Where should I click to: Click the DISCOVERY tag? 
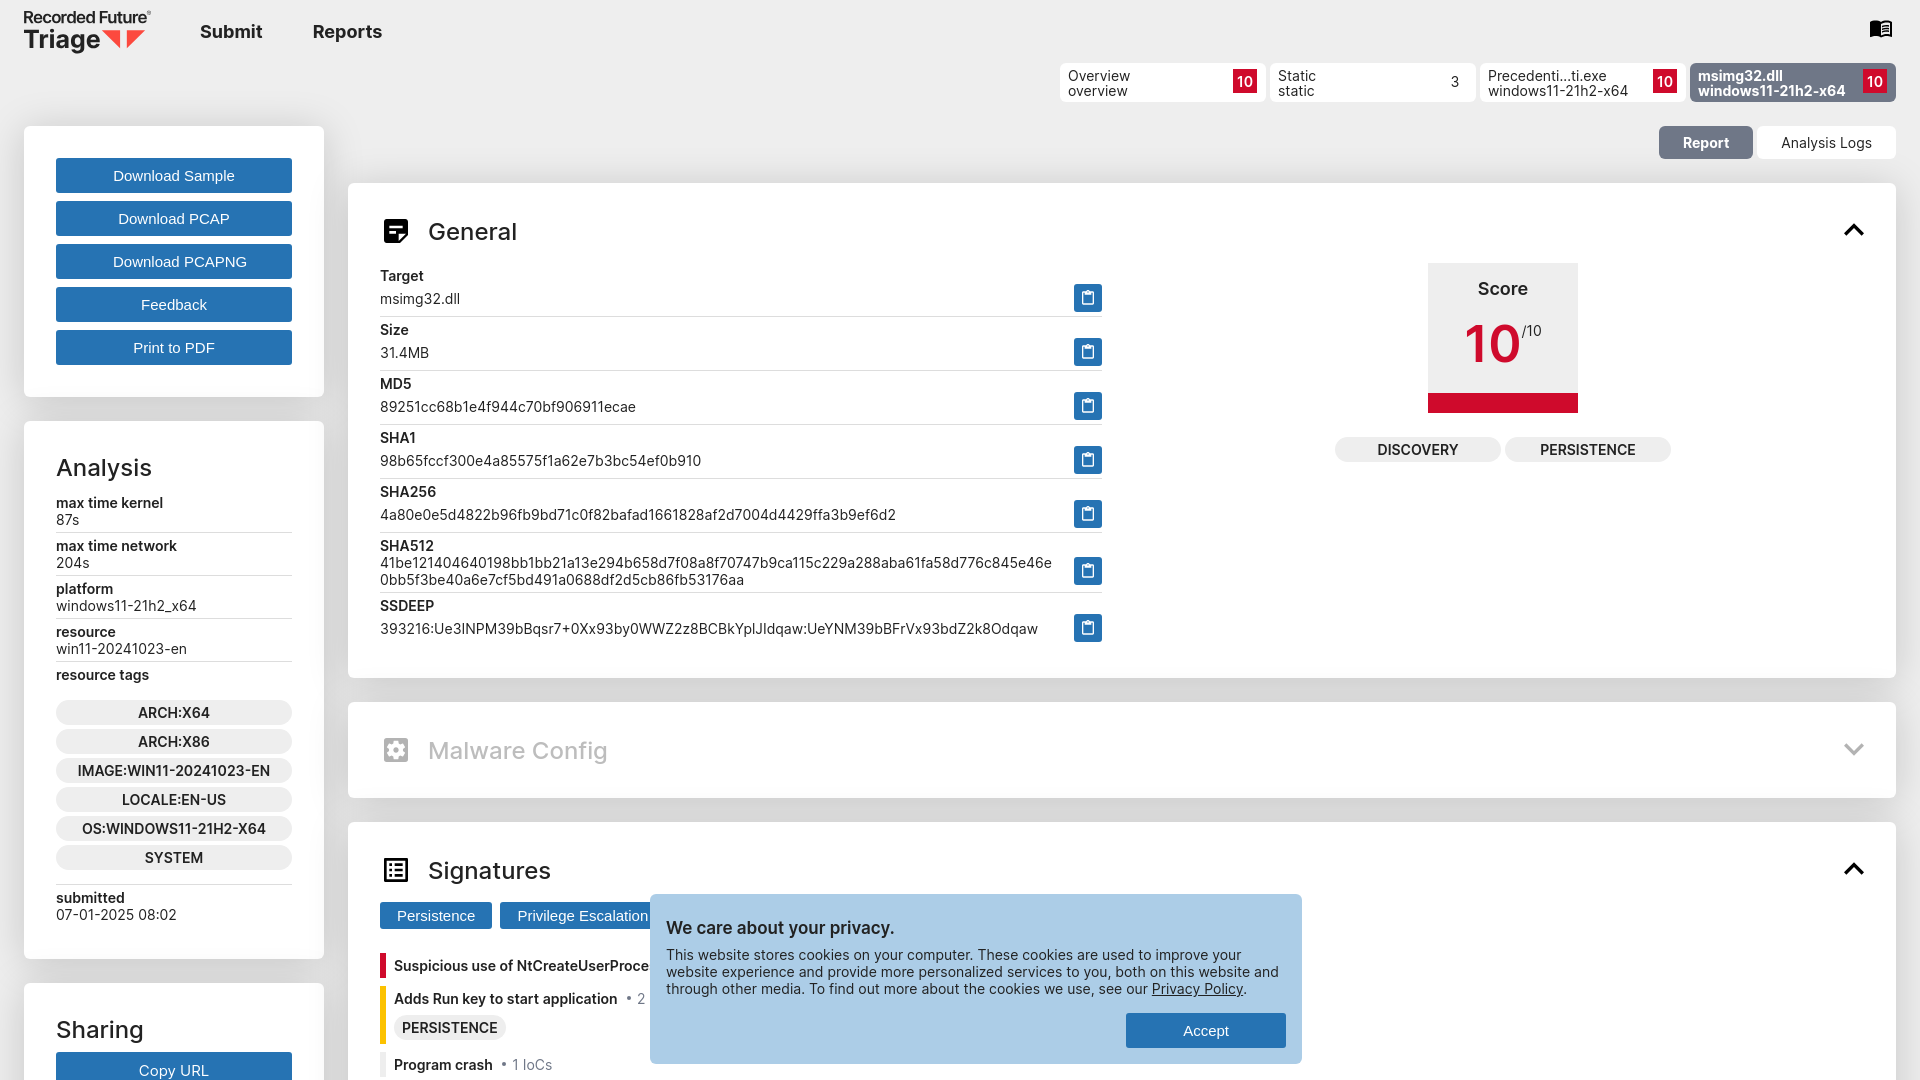point(1417,450)
